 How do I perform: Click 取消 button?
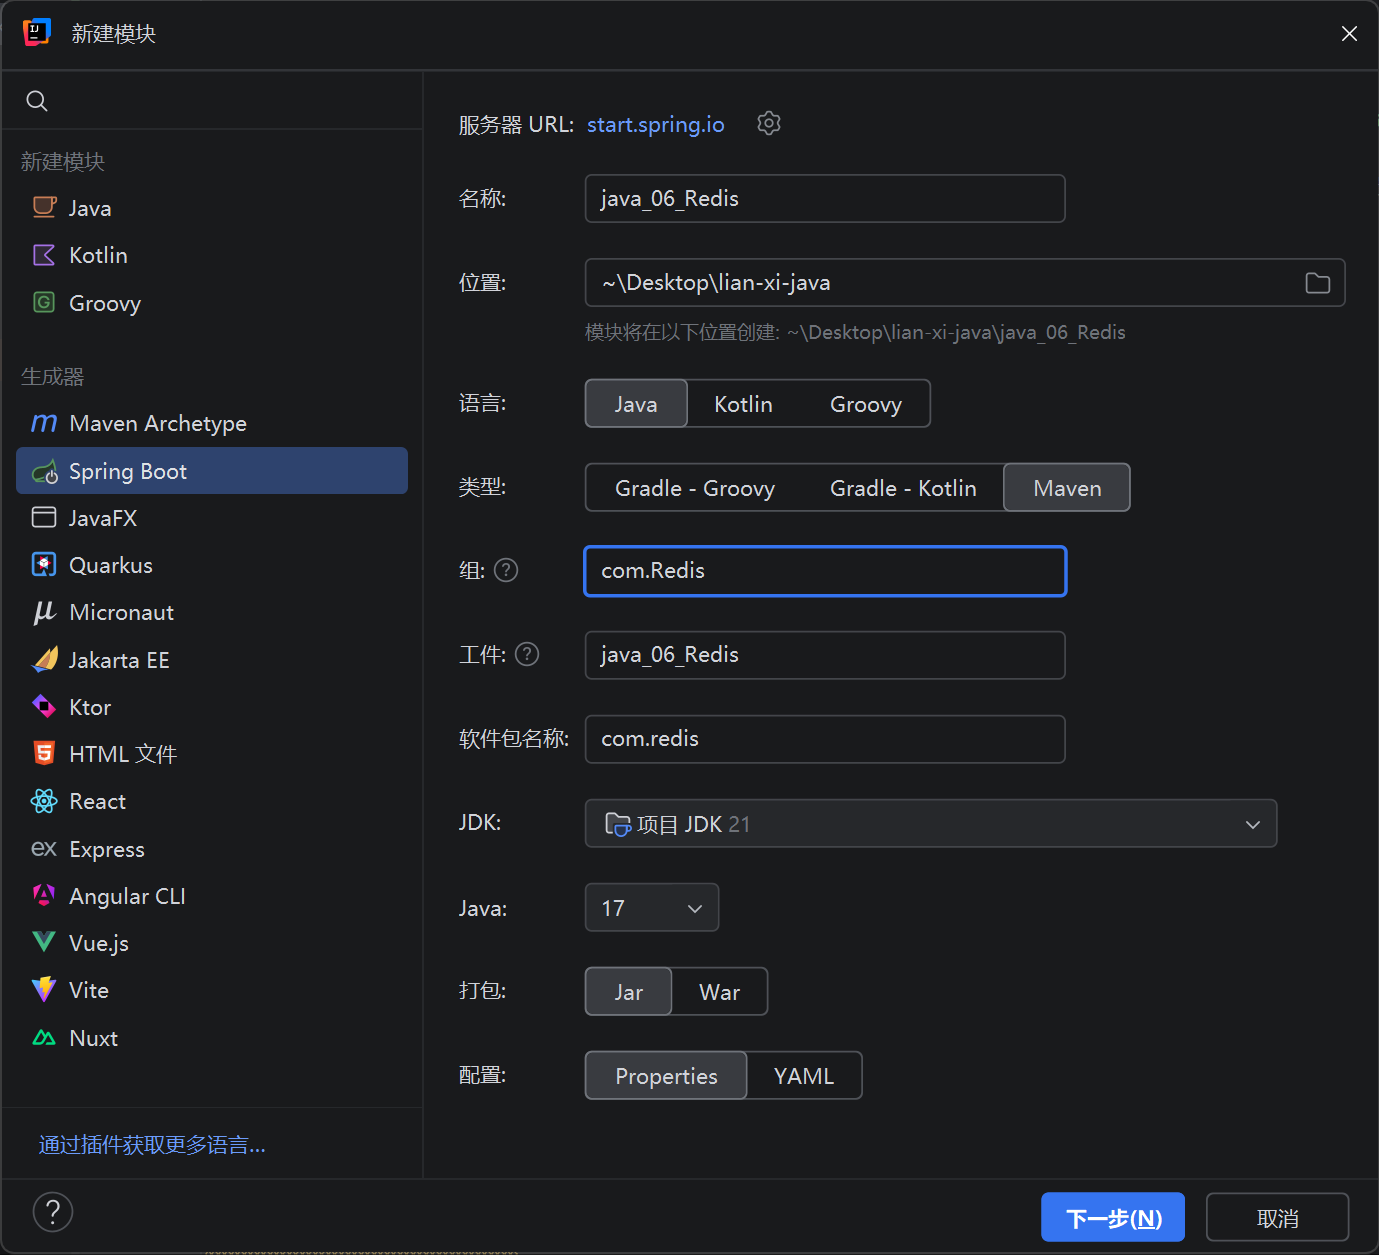1278,1218
